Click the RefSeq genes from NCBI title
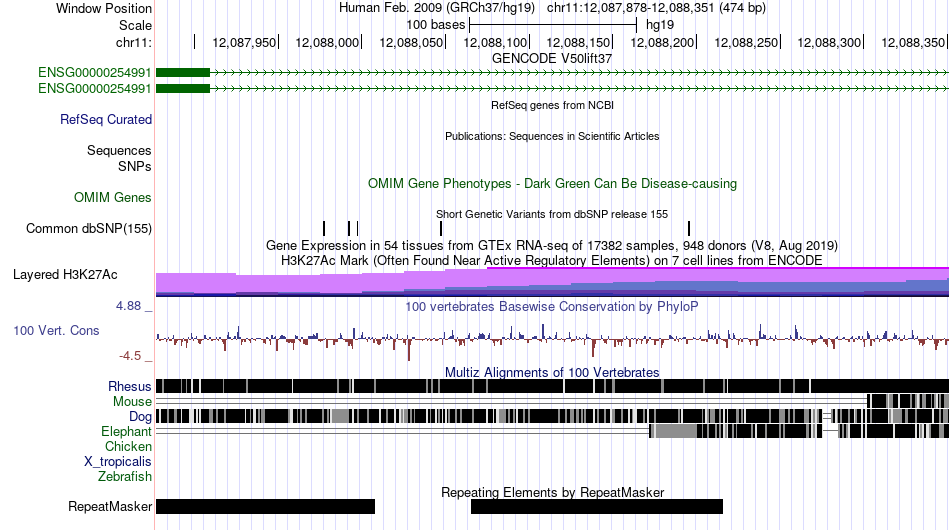This screenshot has width=950, height=530. (552, 105)
